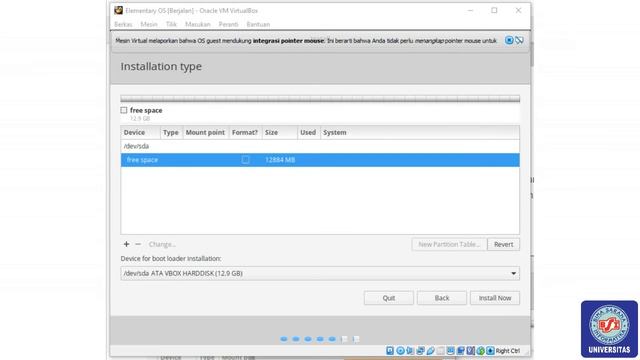Open the Tilik menu

tap(171, 24)
